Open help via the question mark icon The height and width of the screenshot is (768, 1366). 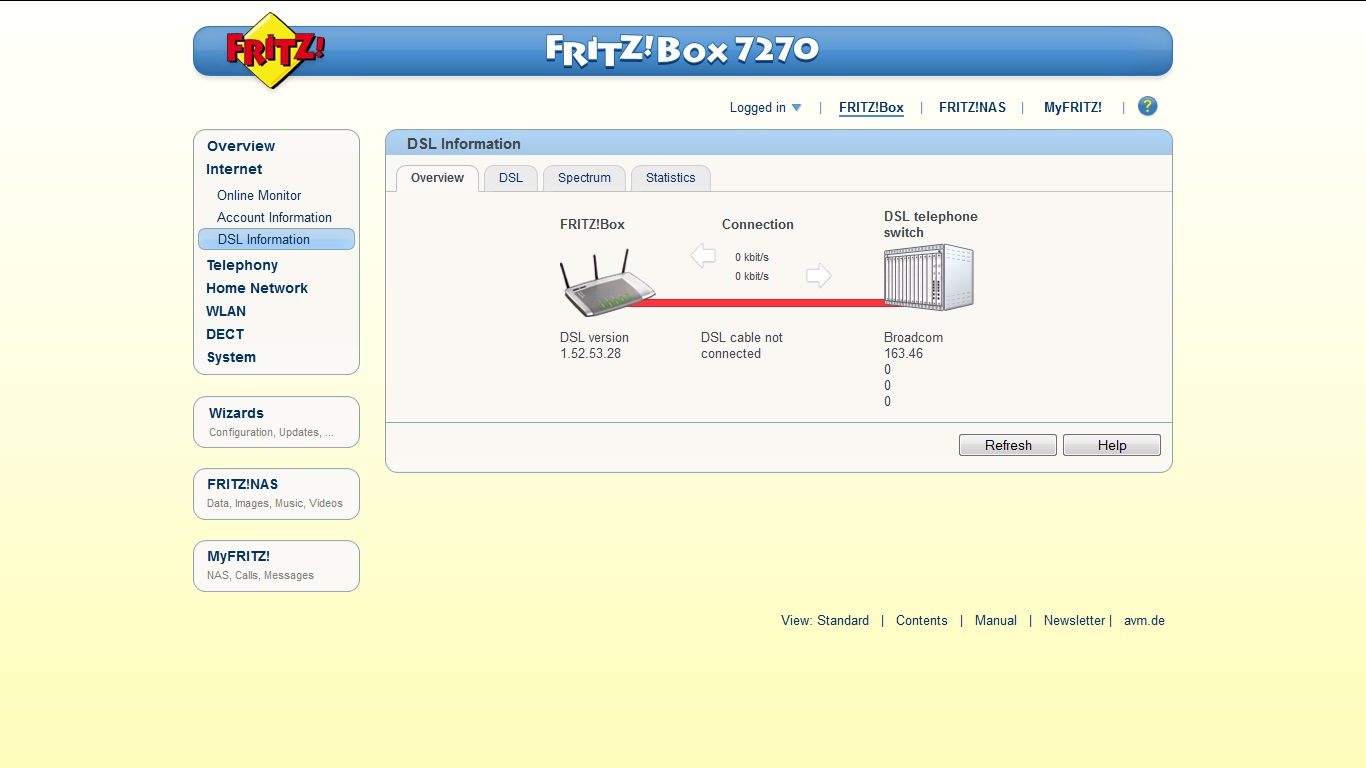click(1147, 106)
